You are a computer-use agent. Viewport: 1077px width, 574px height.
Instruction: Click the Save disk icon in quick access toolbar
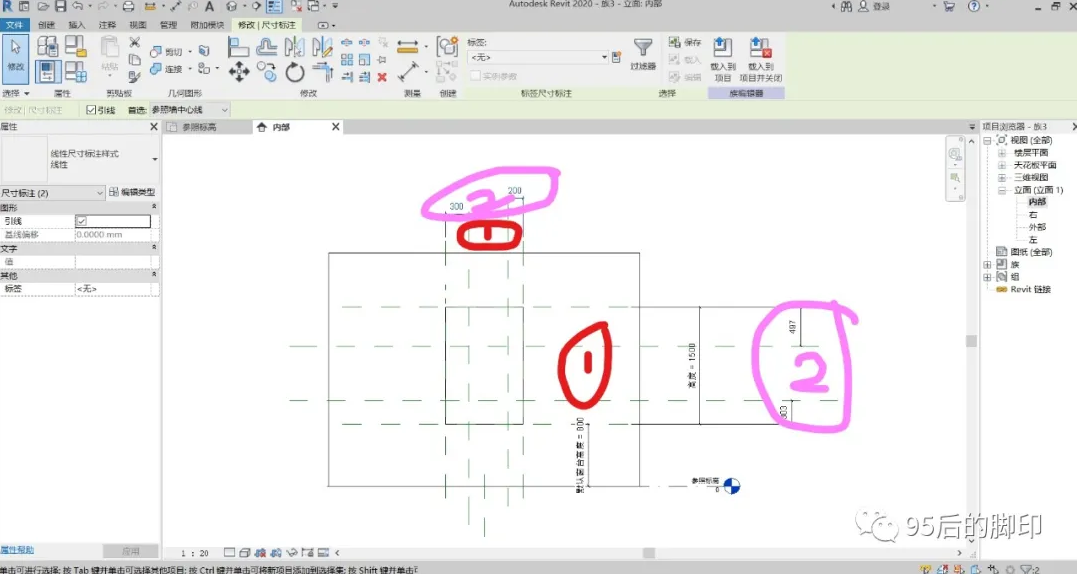click(x=60, y=6)
